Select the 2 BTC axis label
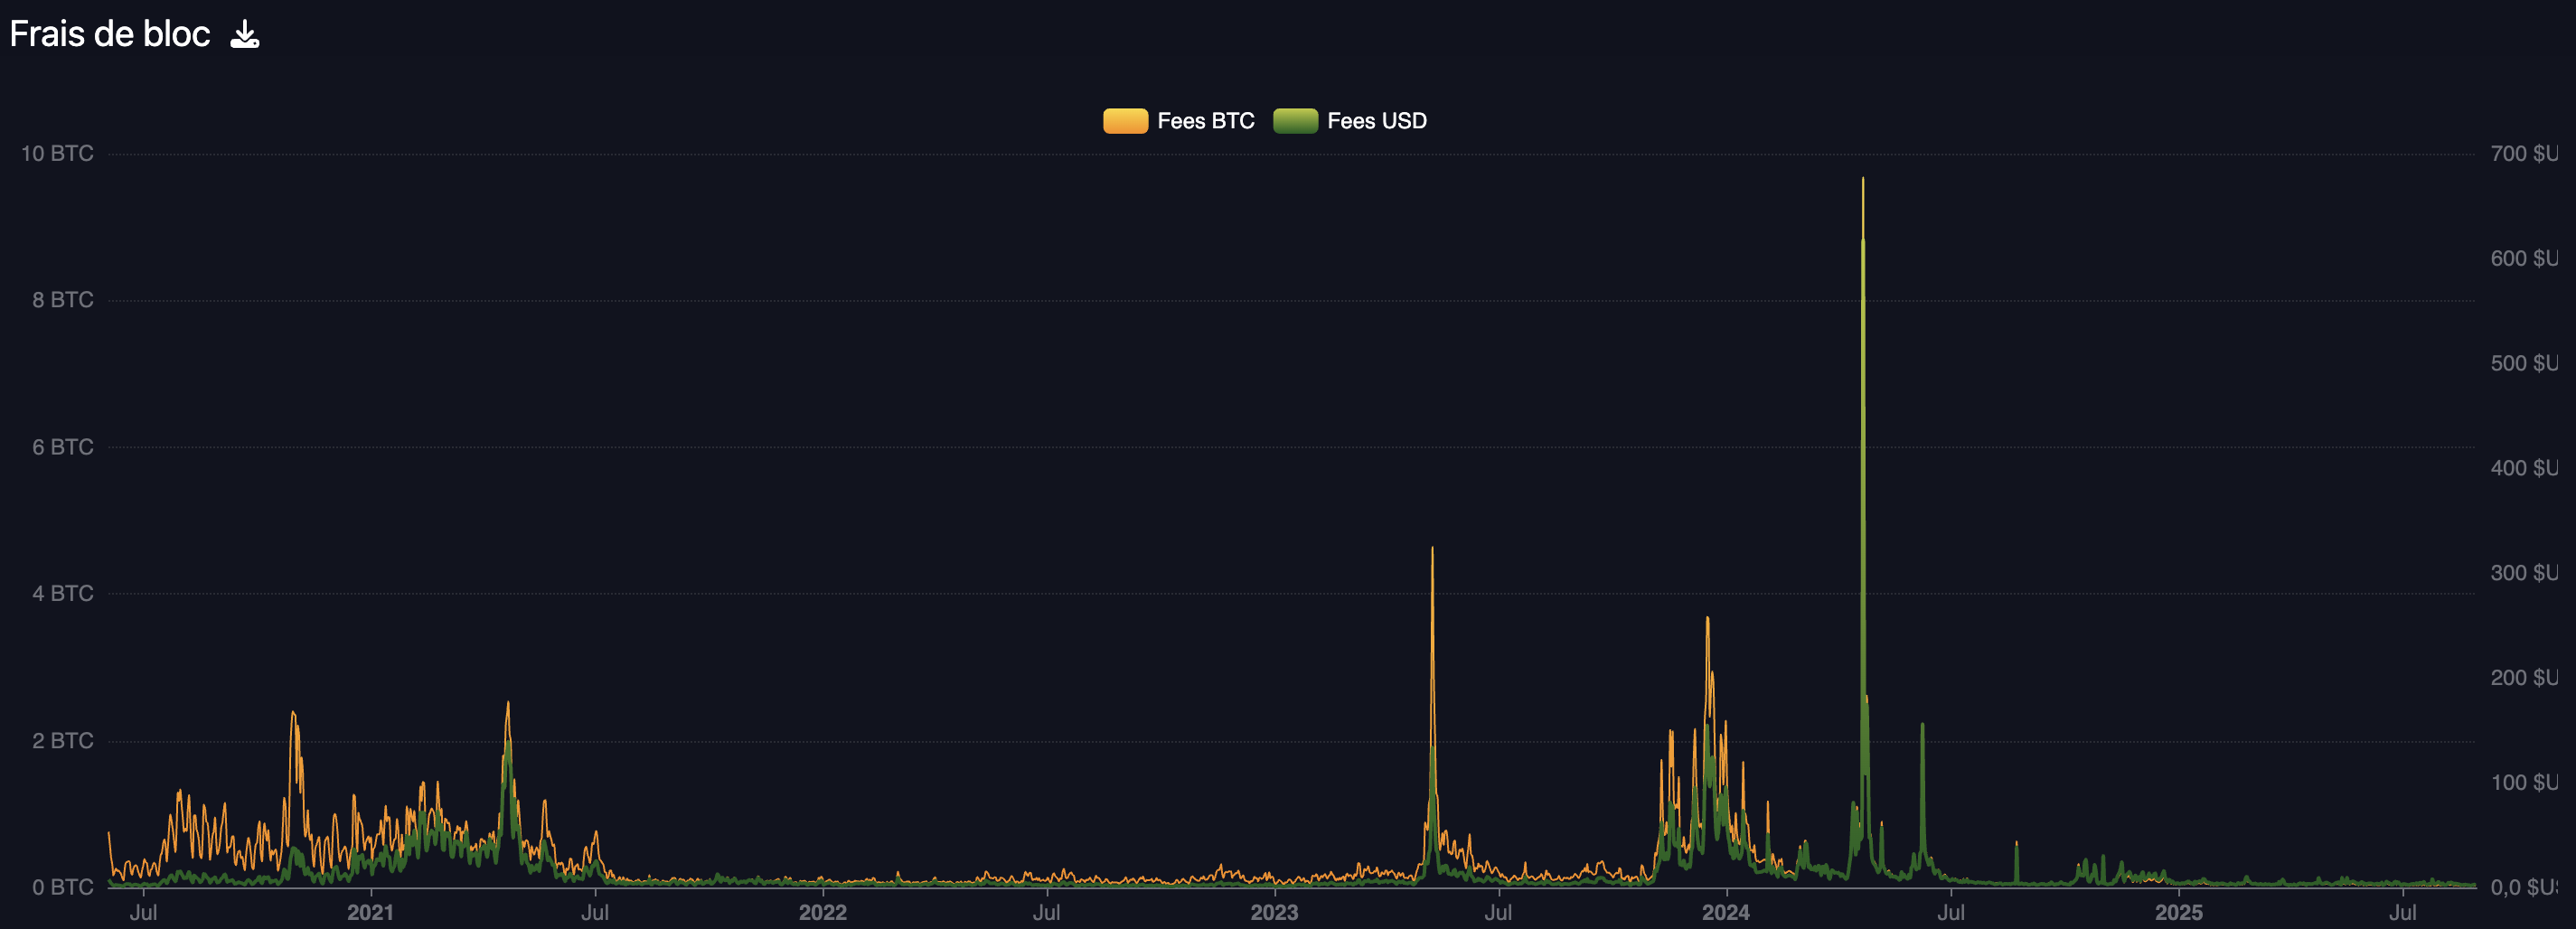The image size is (2576, 929). pos(62,741)
